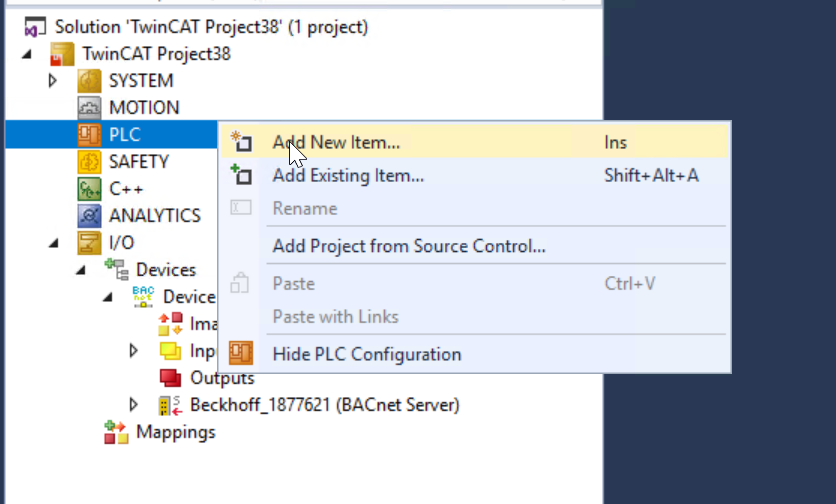
Task: Select the green C++ node icon
Action: coord(89,189)
